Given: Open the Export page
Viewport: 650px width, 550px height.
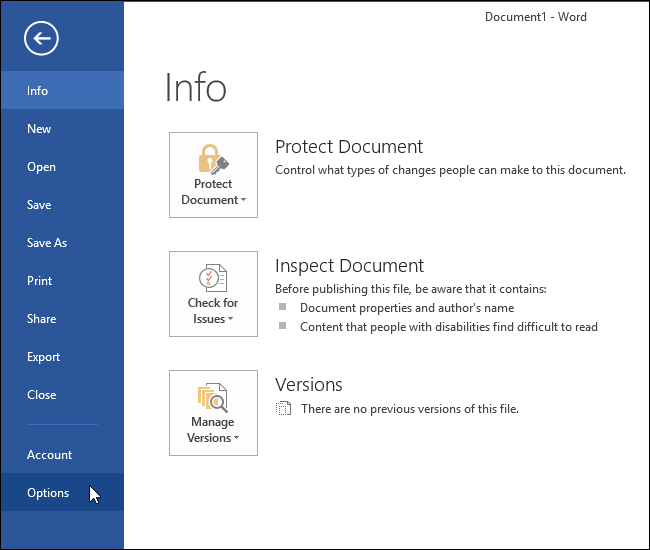Looking at the screenshot, I should 43,357.
